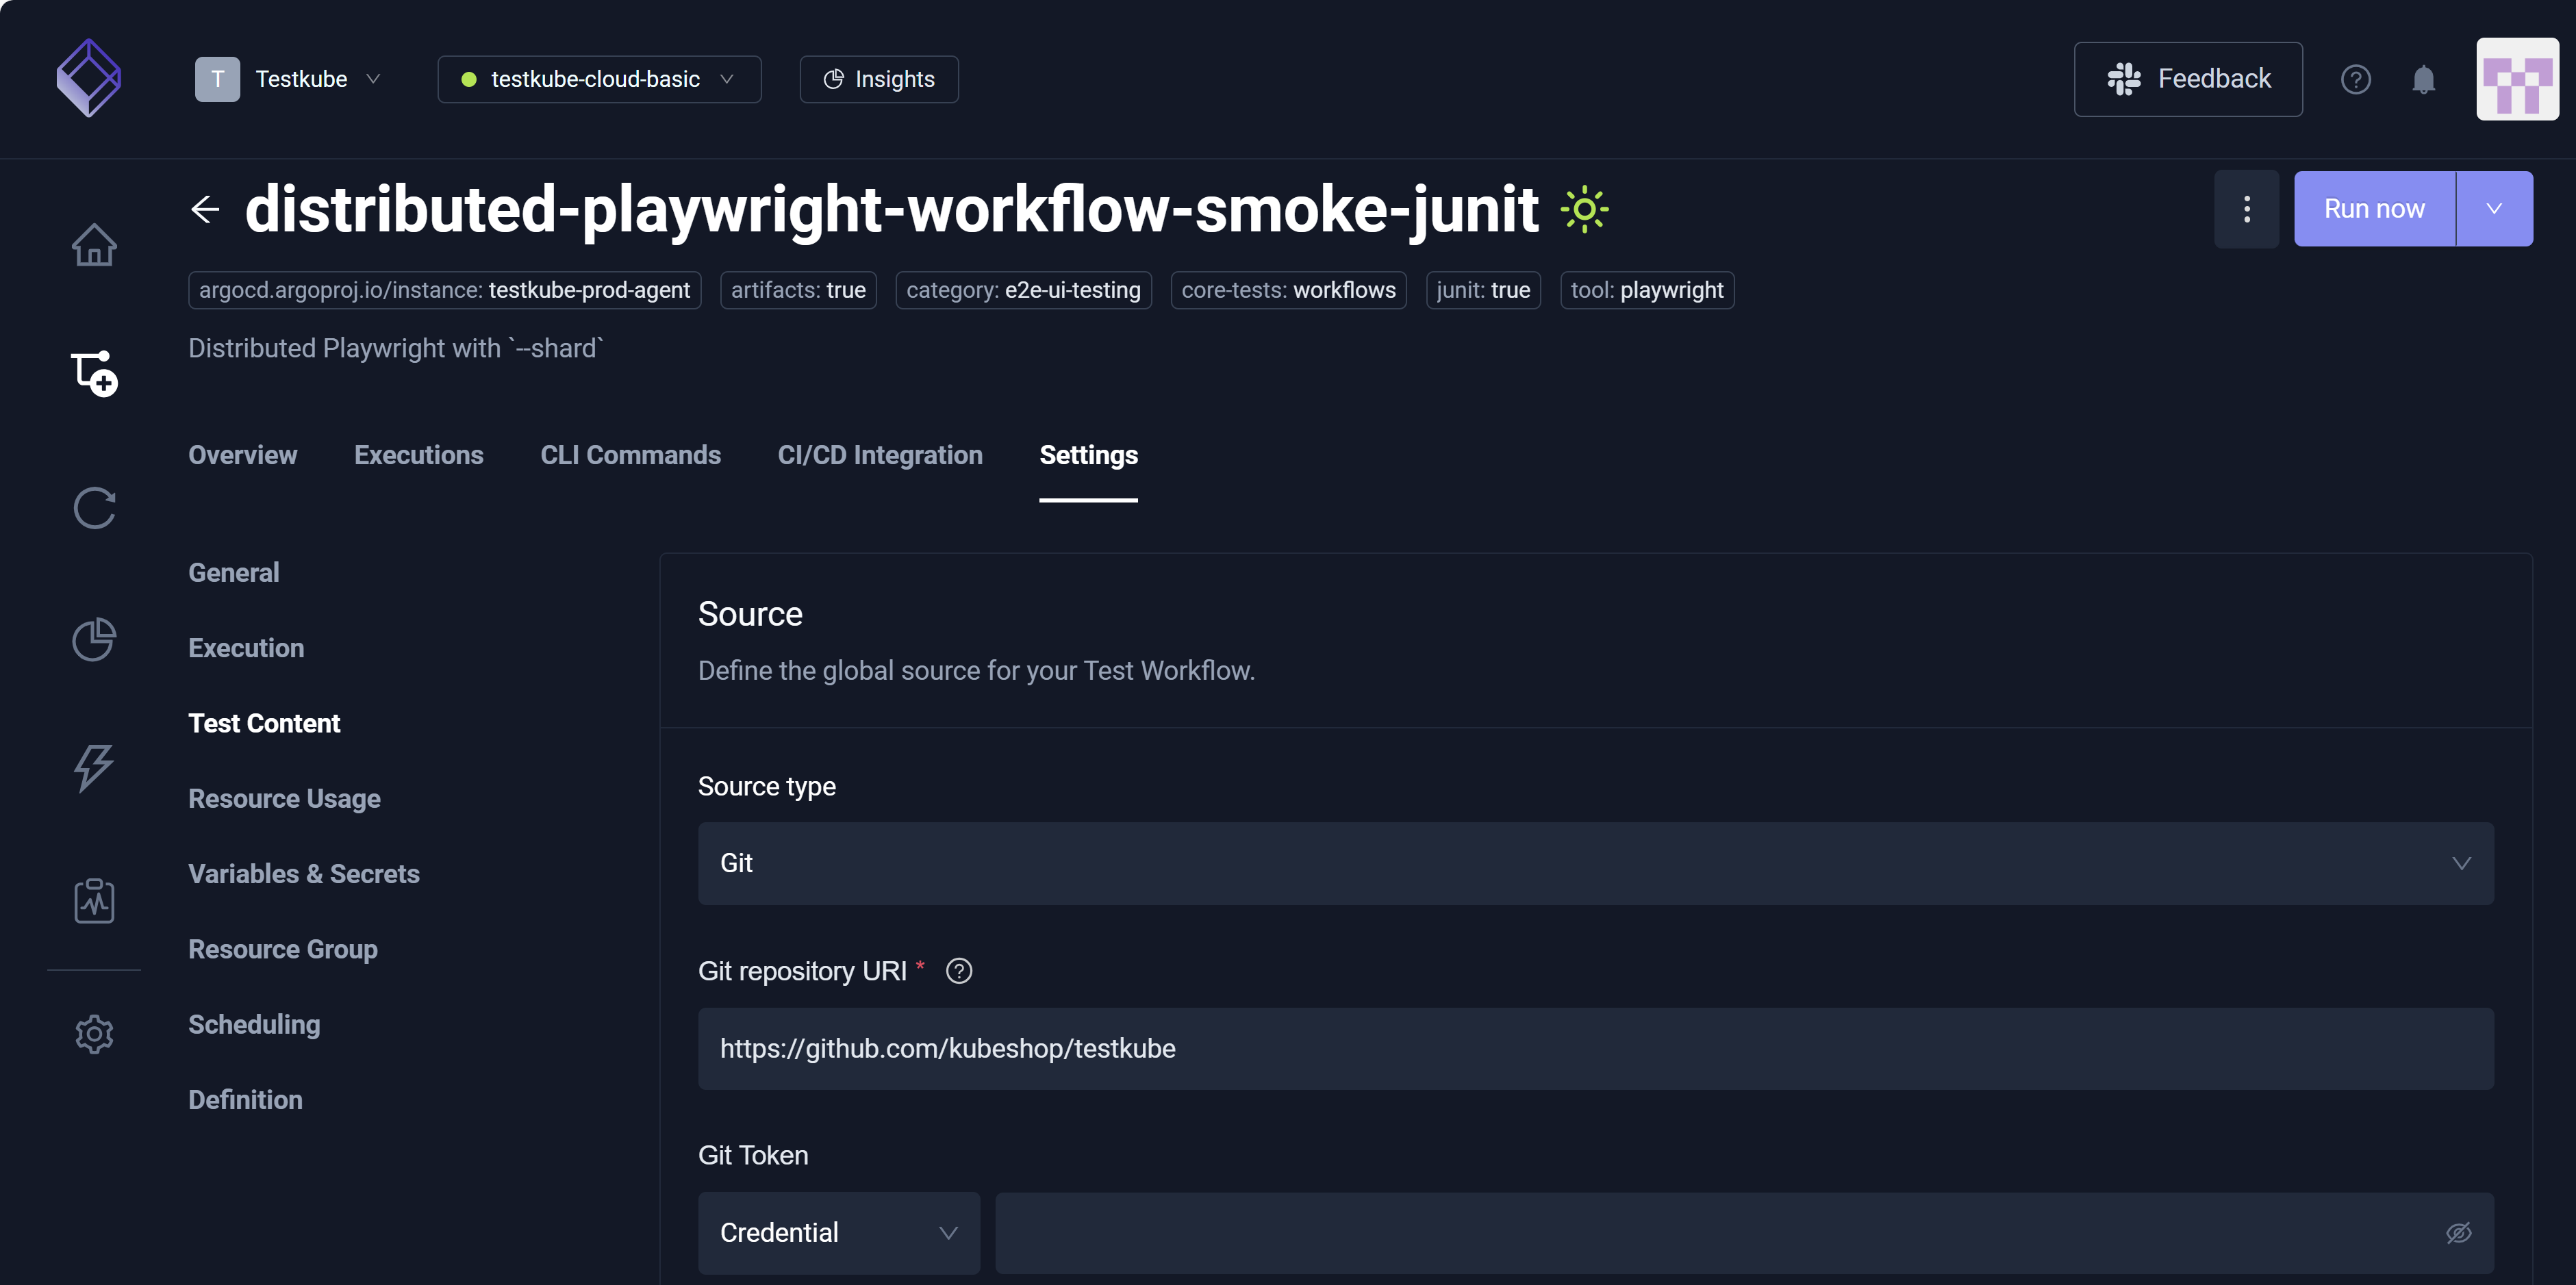Open the Feedback dialog via Slack button

coord(2188,78)
